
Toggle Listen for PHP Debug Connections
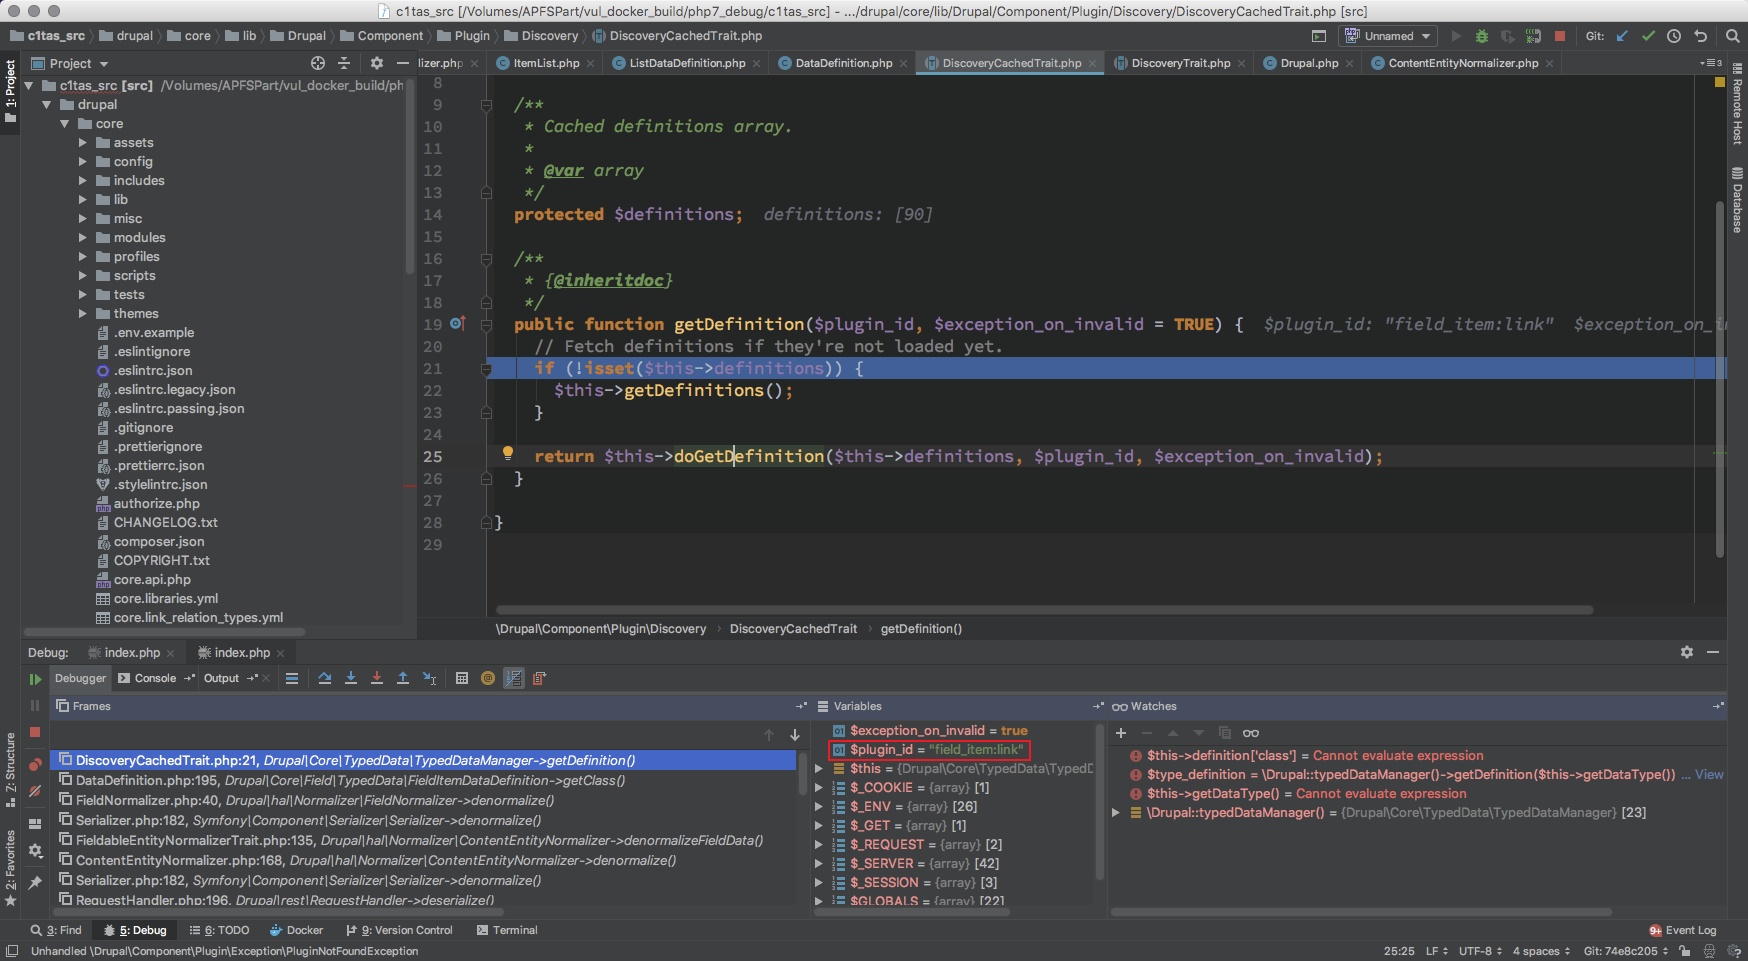[x=1534, y=36]
